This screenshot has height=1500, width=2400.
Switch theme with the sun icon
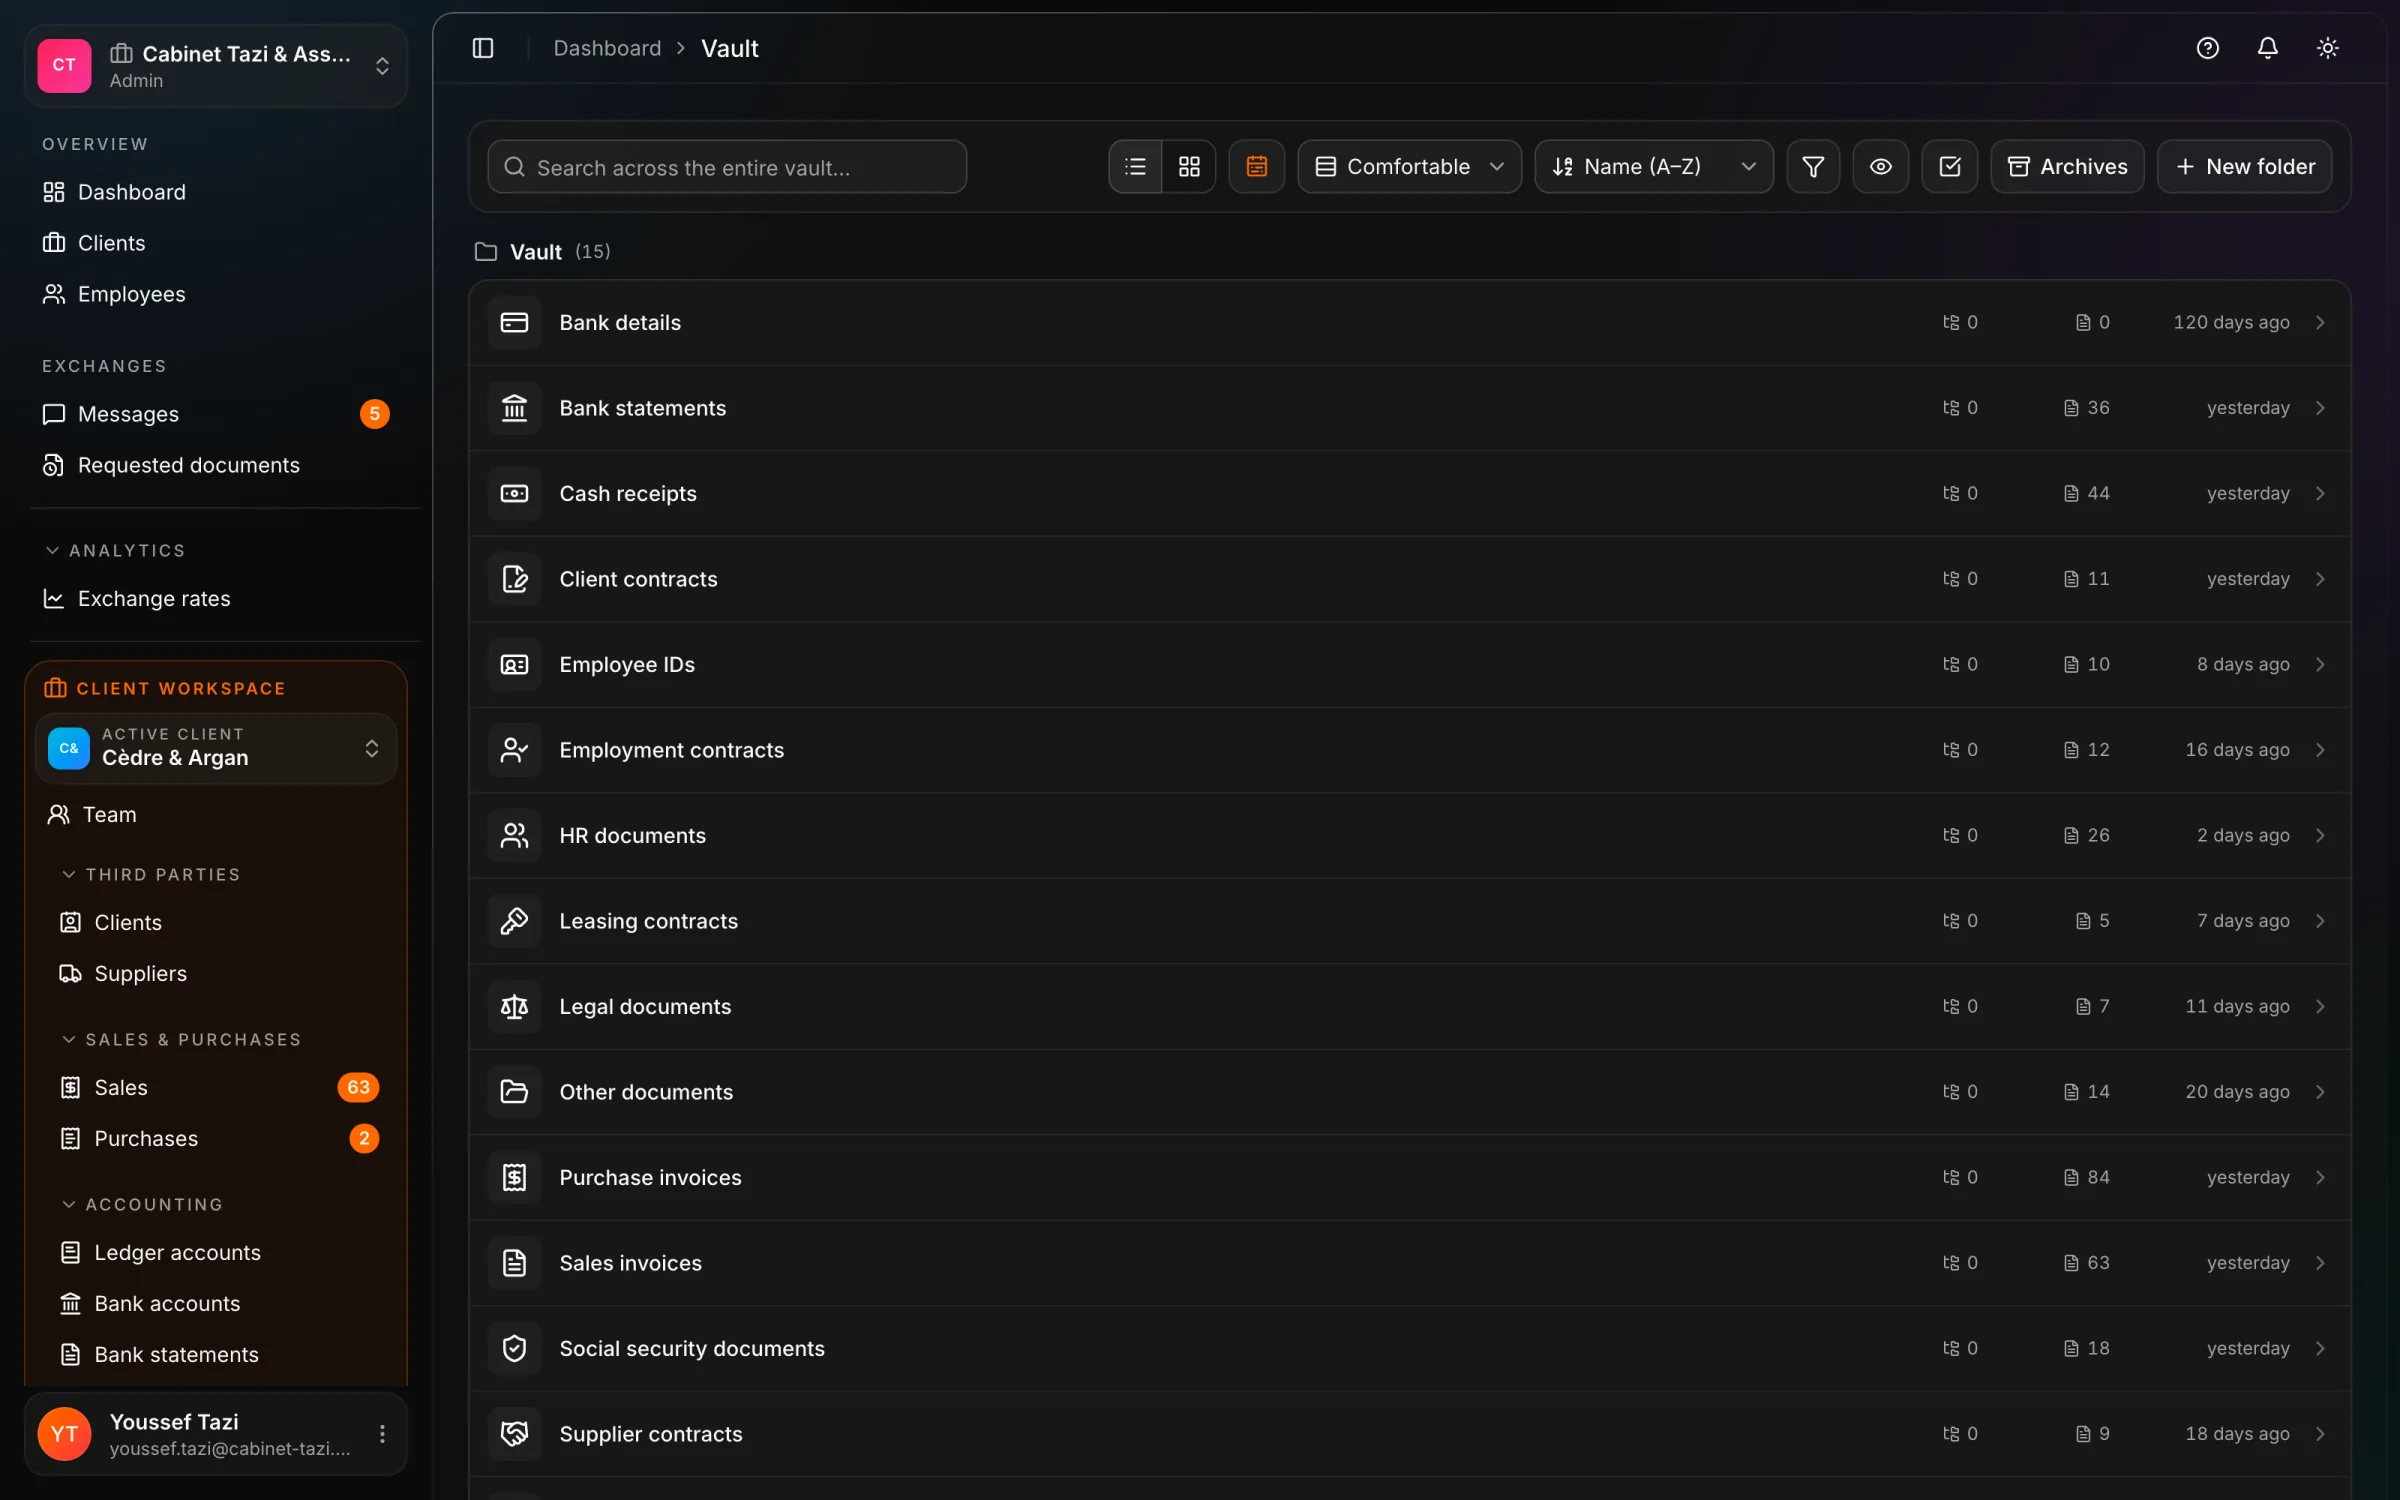[2327, 48]
